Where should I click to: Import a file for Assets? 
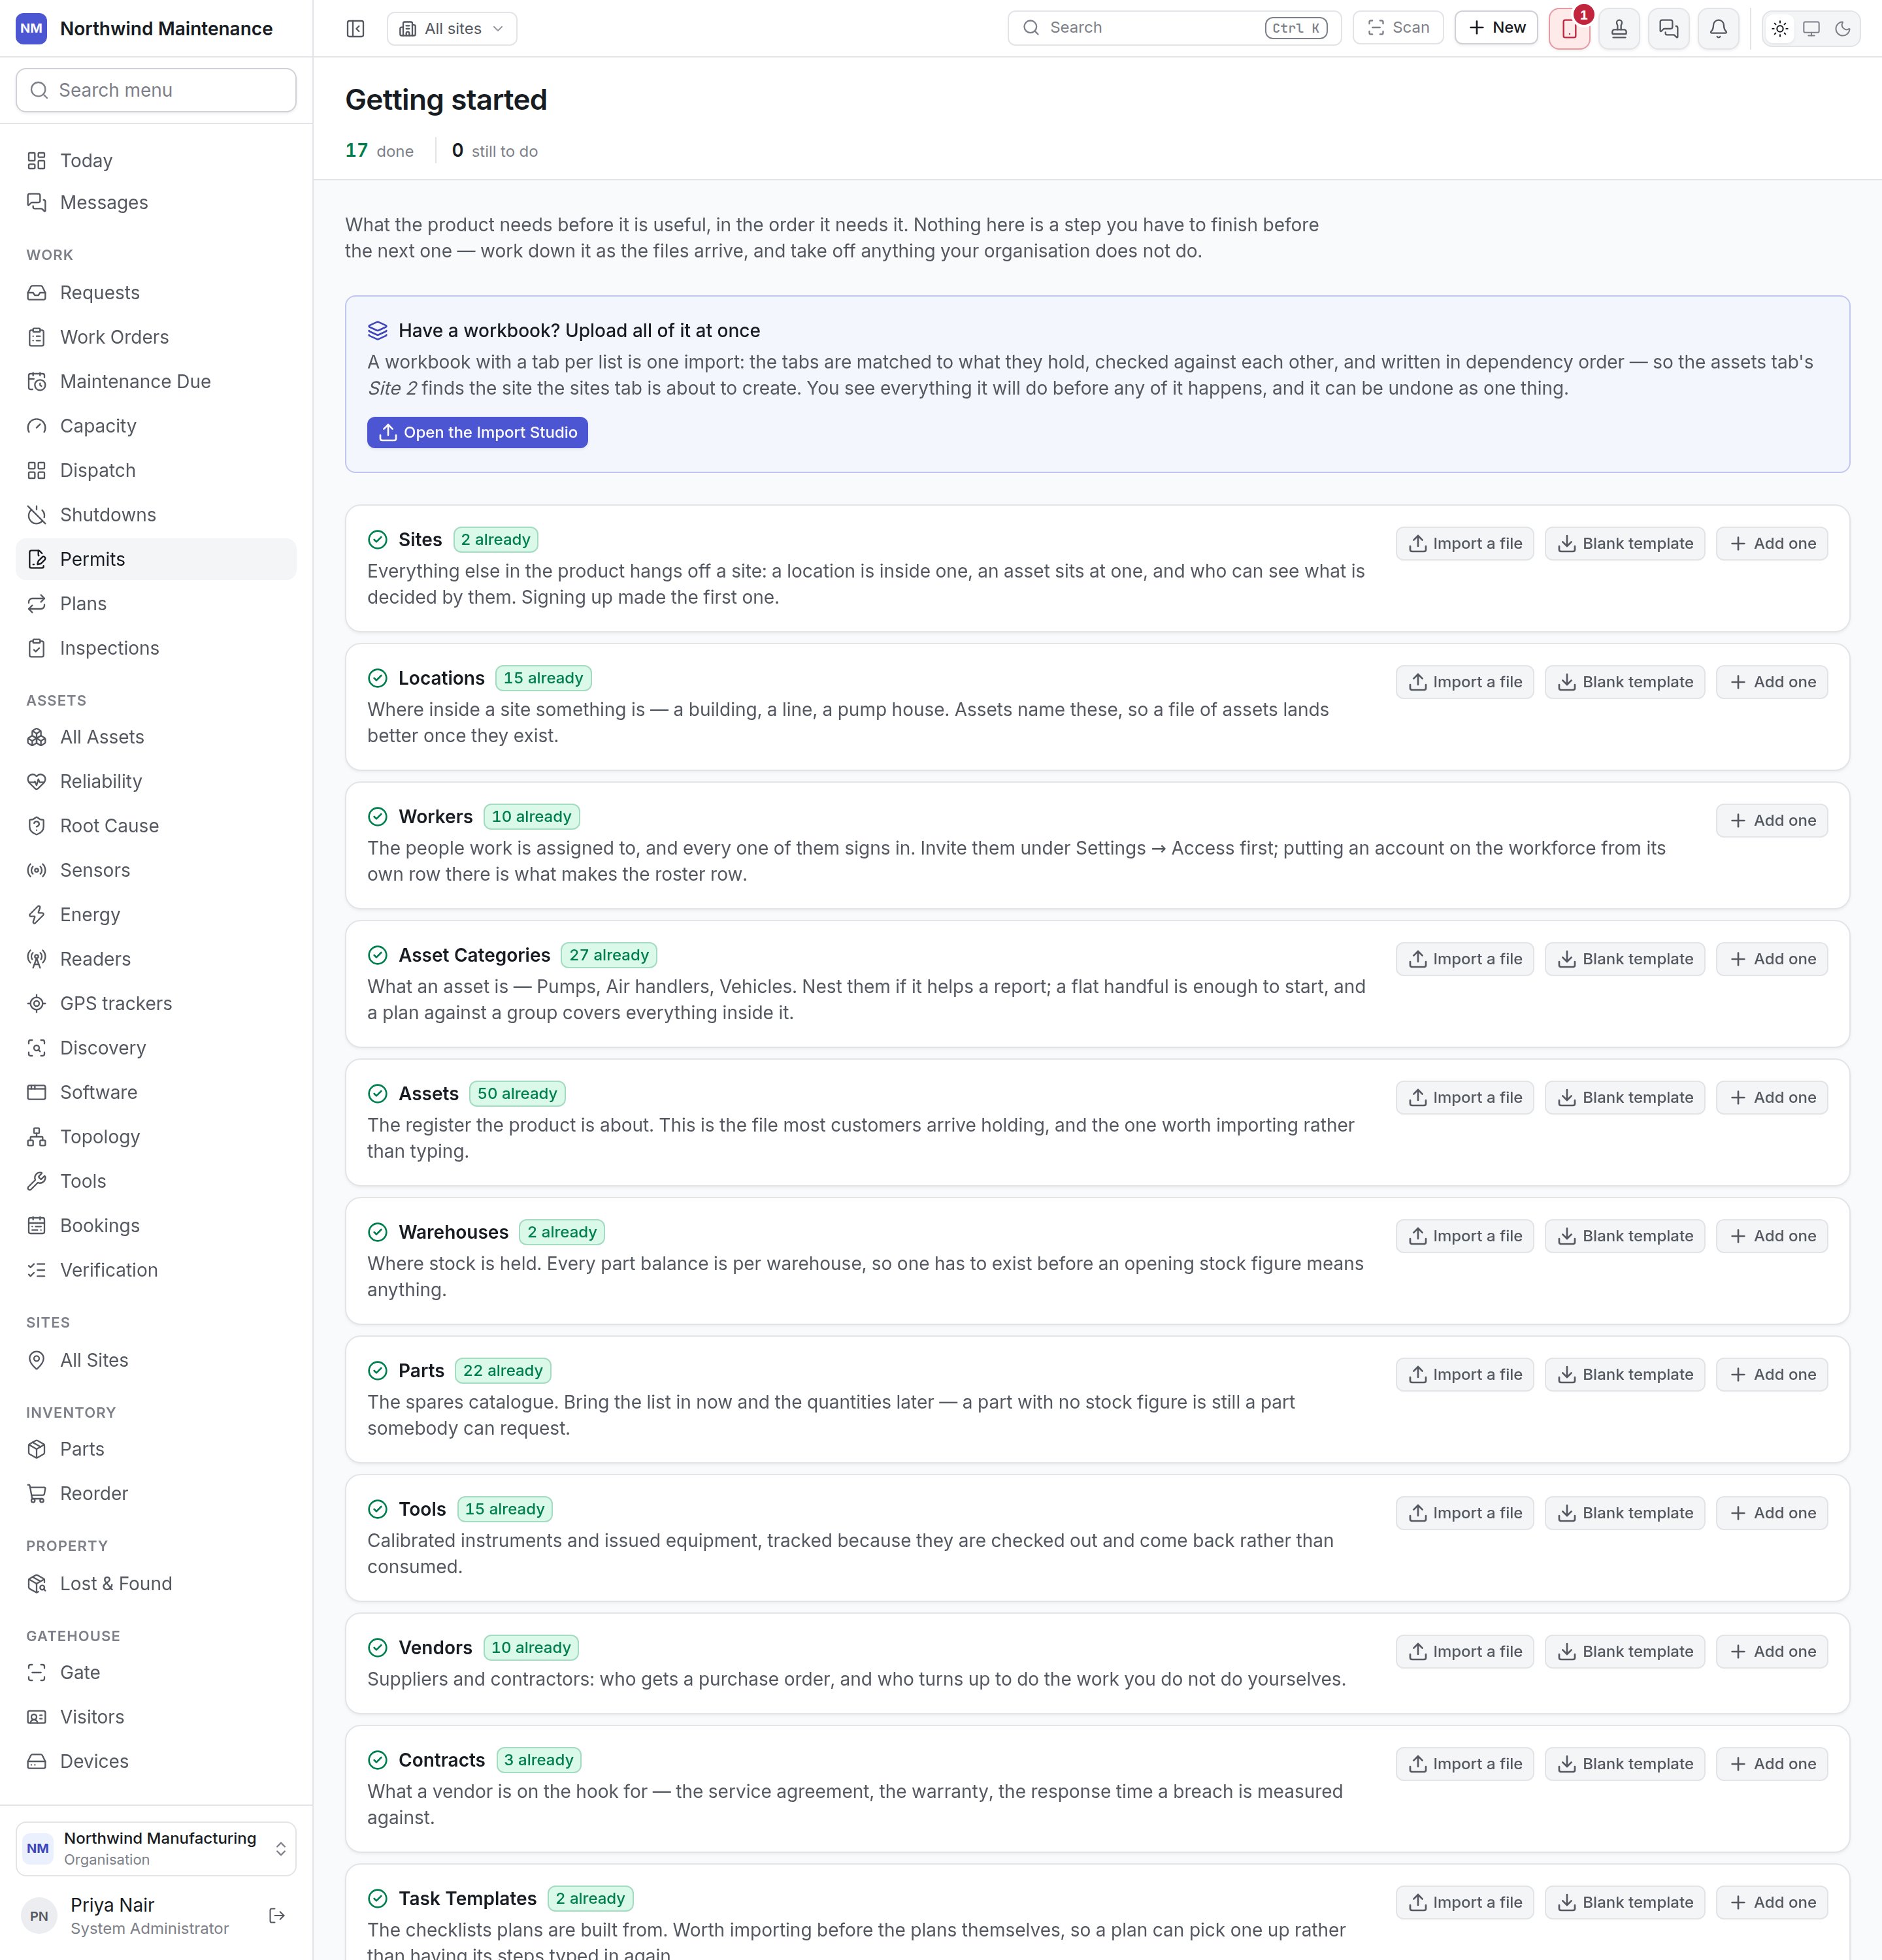1464,1098
